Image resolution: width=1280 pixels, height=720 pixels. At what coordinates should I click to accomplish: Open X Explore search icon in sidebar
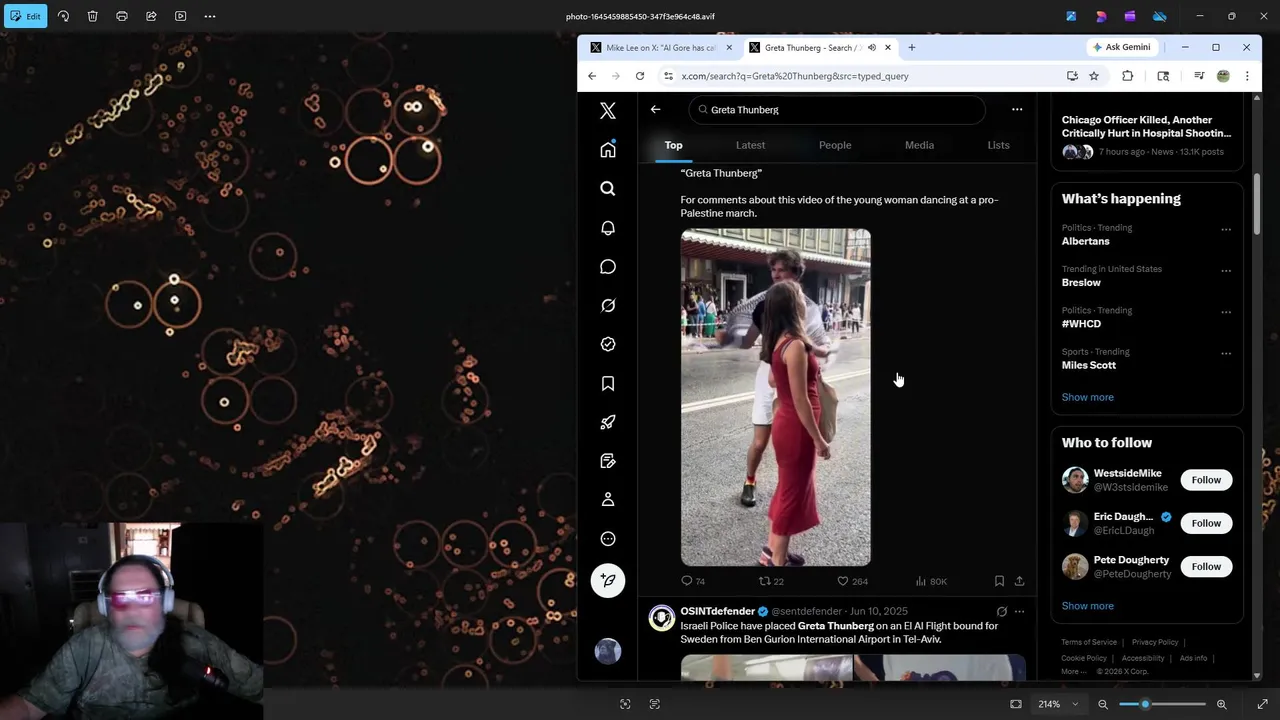[x=608, y=189]
